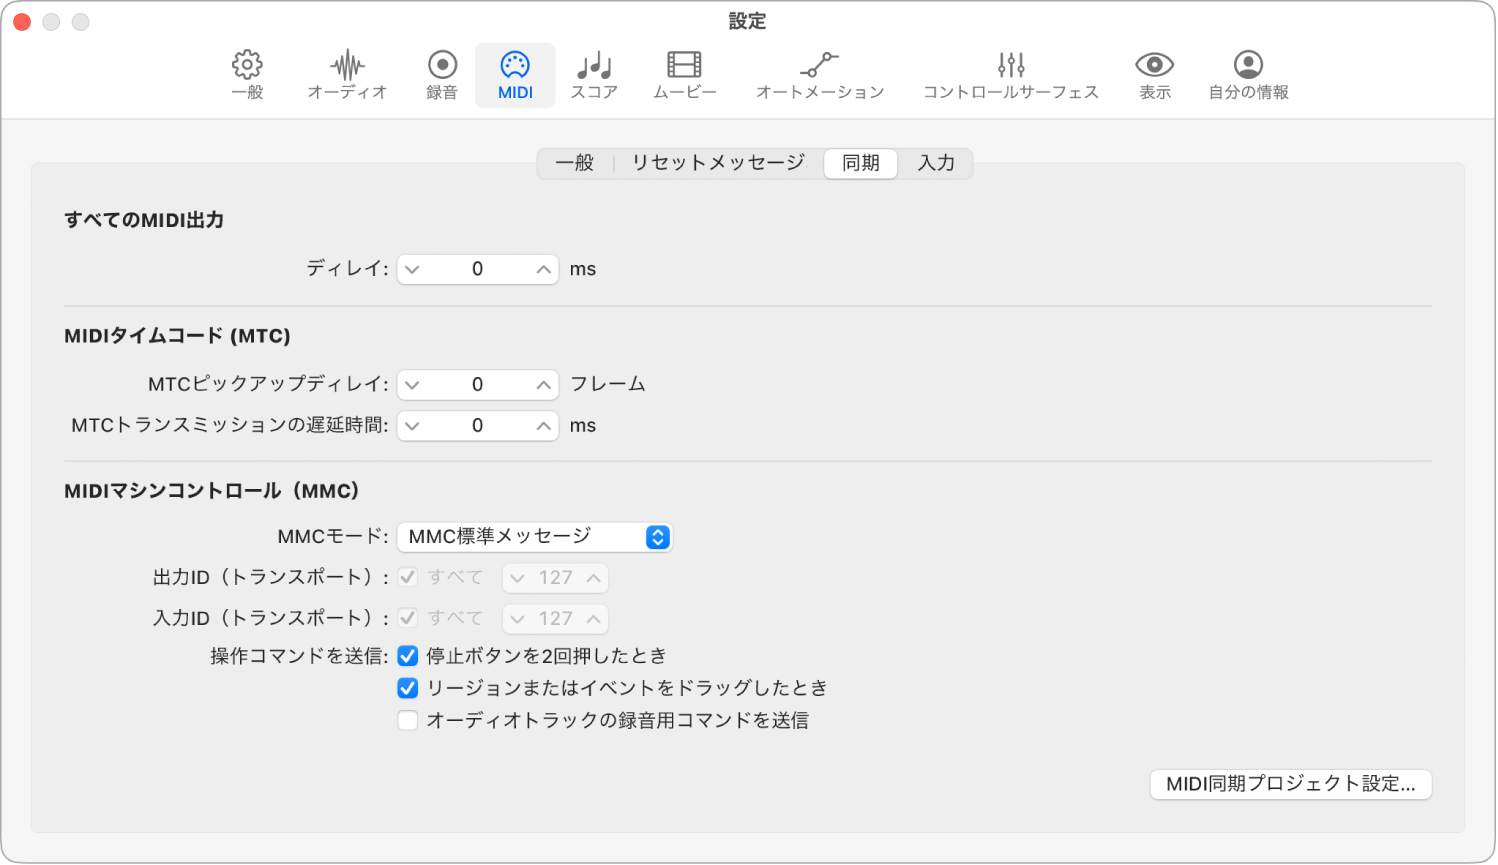Uncheck リージョンまたはイベントをドラッグしたとき option
1498x865 pixels.
407,688
